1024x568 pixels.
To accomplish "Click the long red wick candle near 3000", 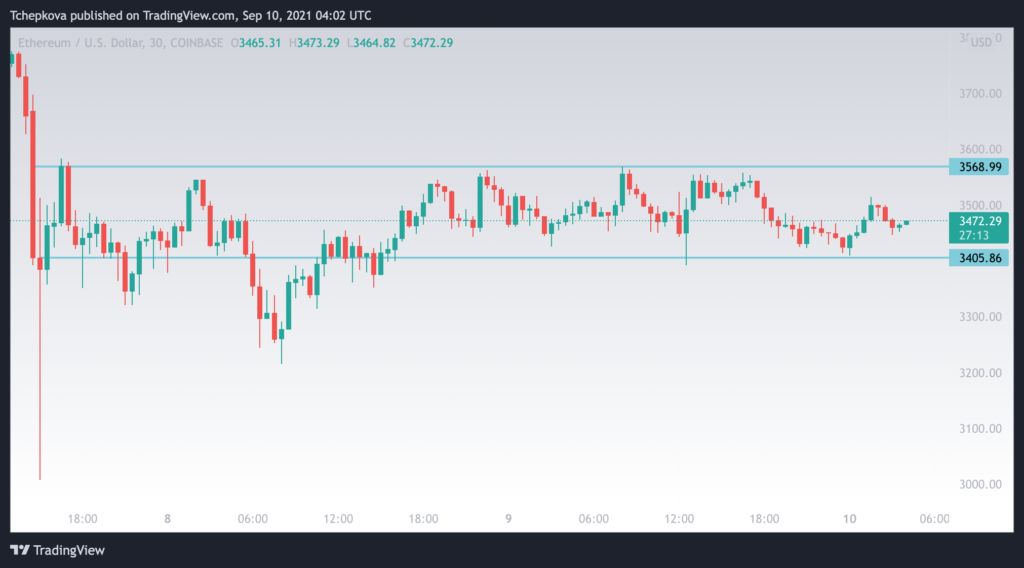I will (40, 339).
